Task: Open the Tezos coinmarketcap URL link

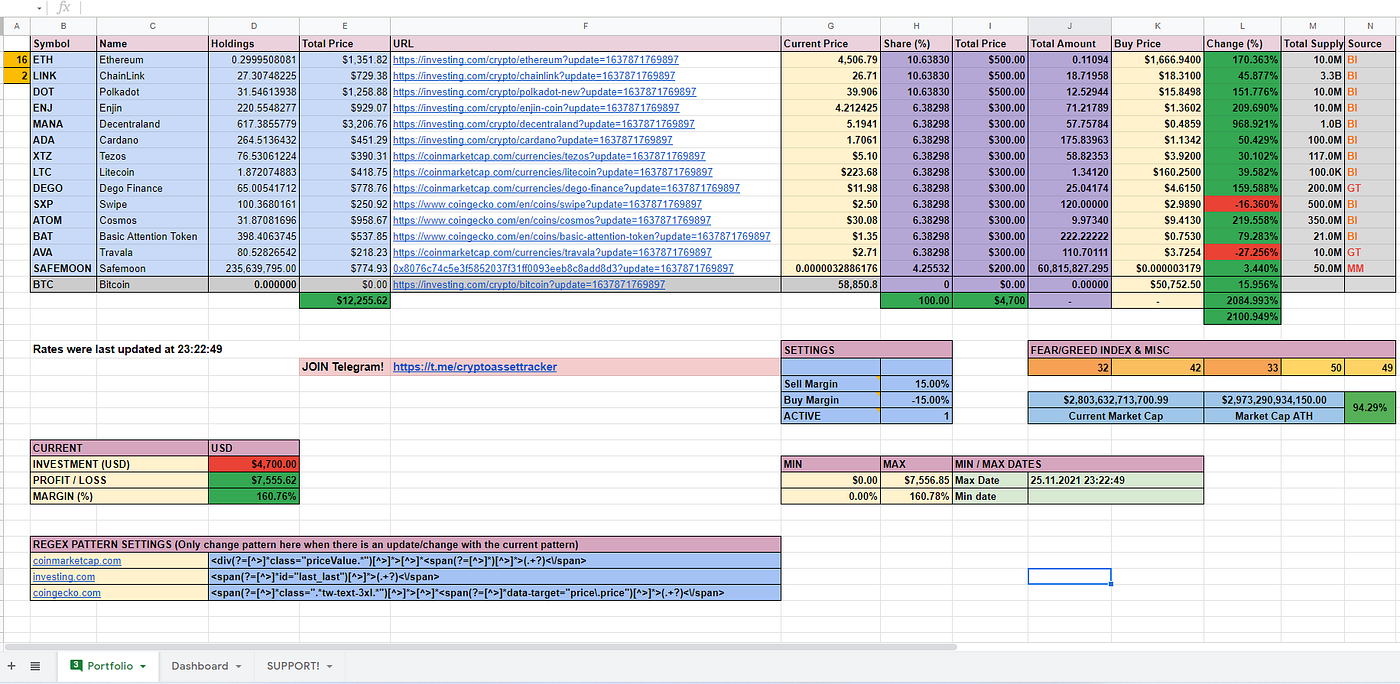Action: (x=549, y=156)
